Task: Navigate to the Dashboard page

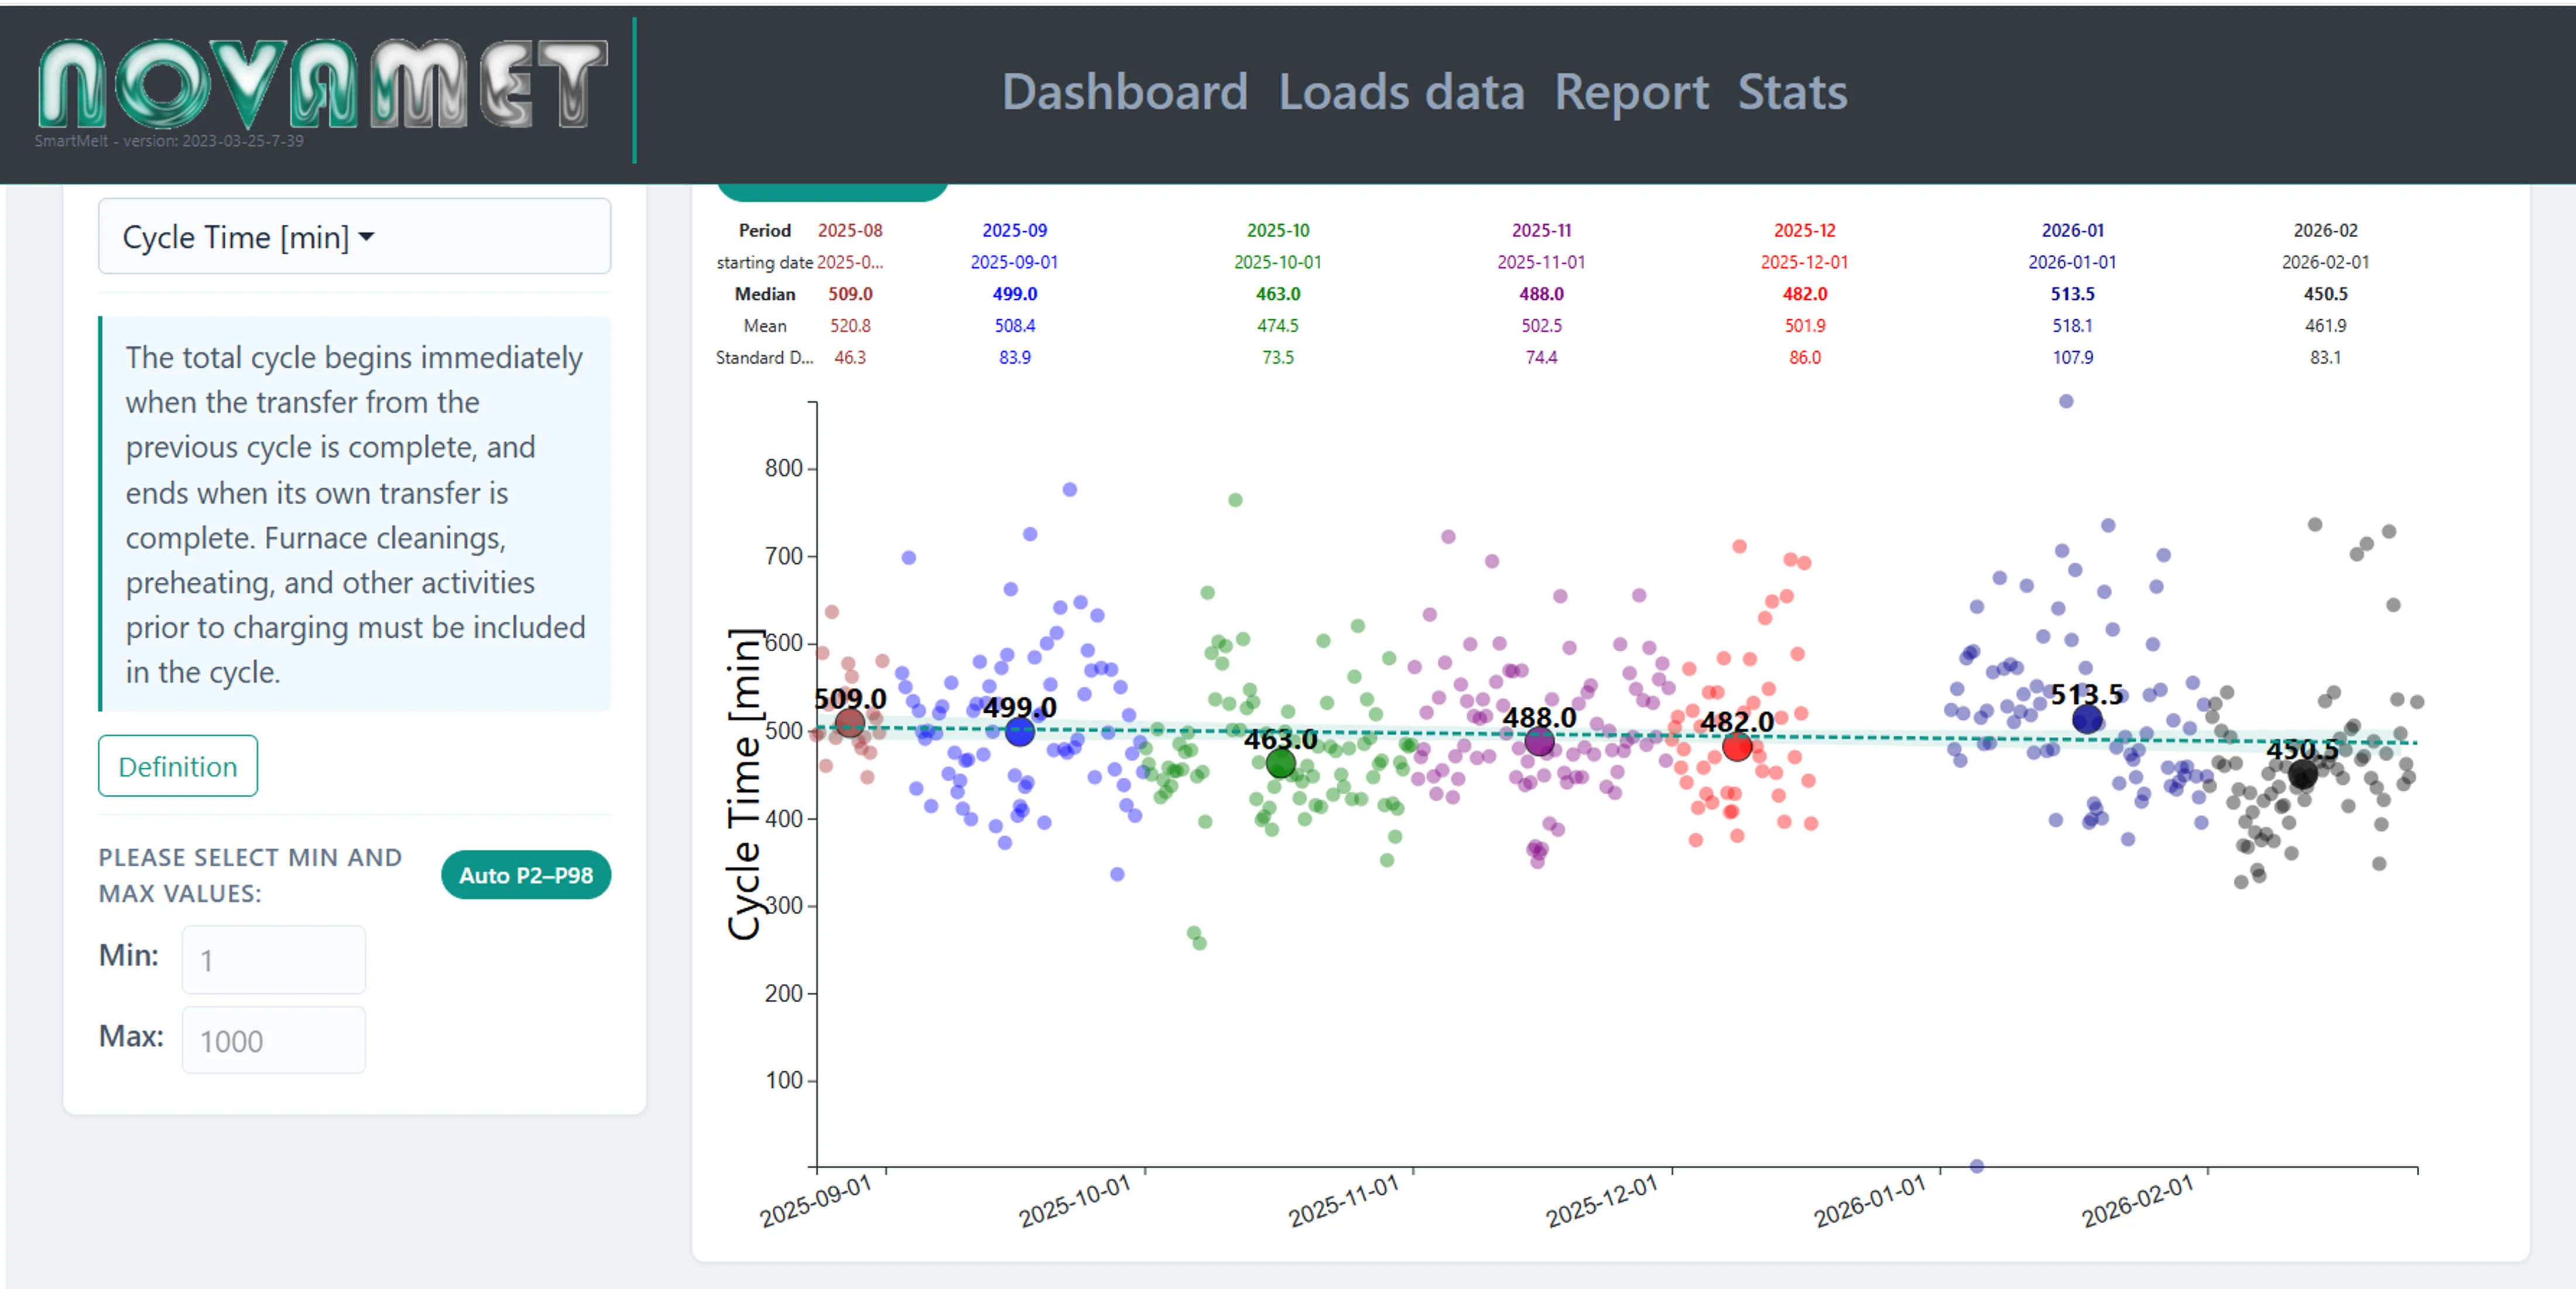Action: point(1125,92)
